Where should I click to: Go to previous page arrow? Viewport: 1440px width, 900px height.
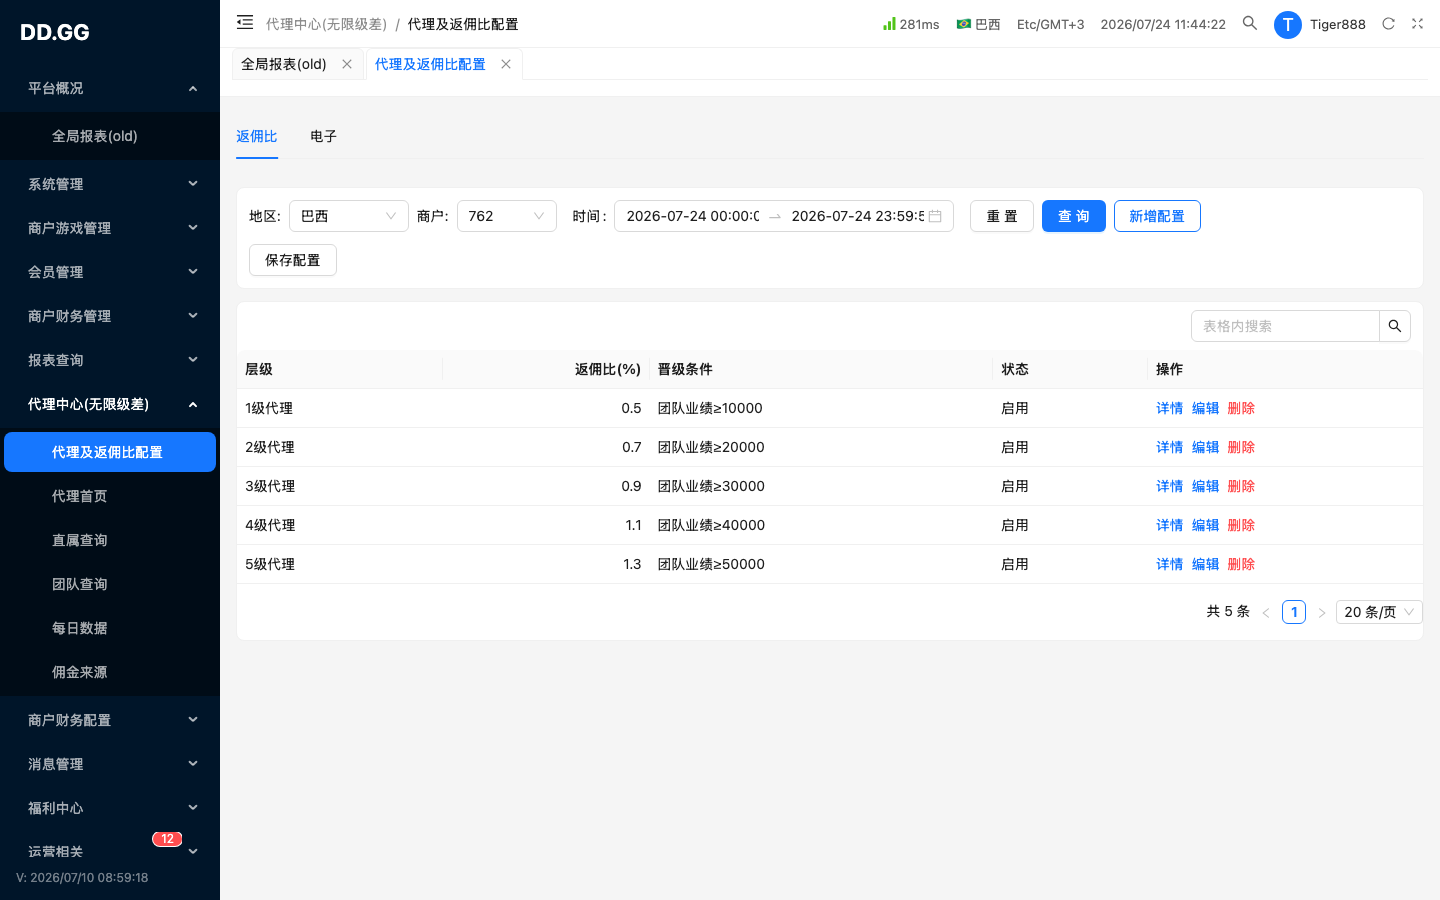point(1266,612)
